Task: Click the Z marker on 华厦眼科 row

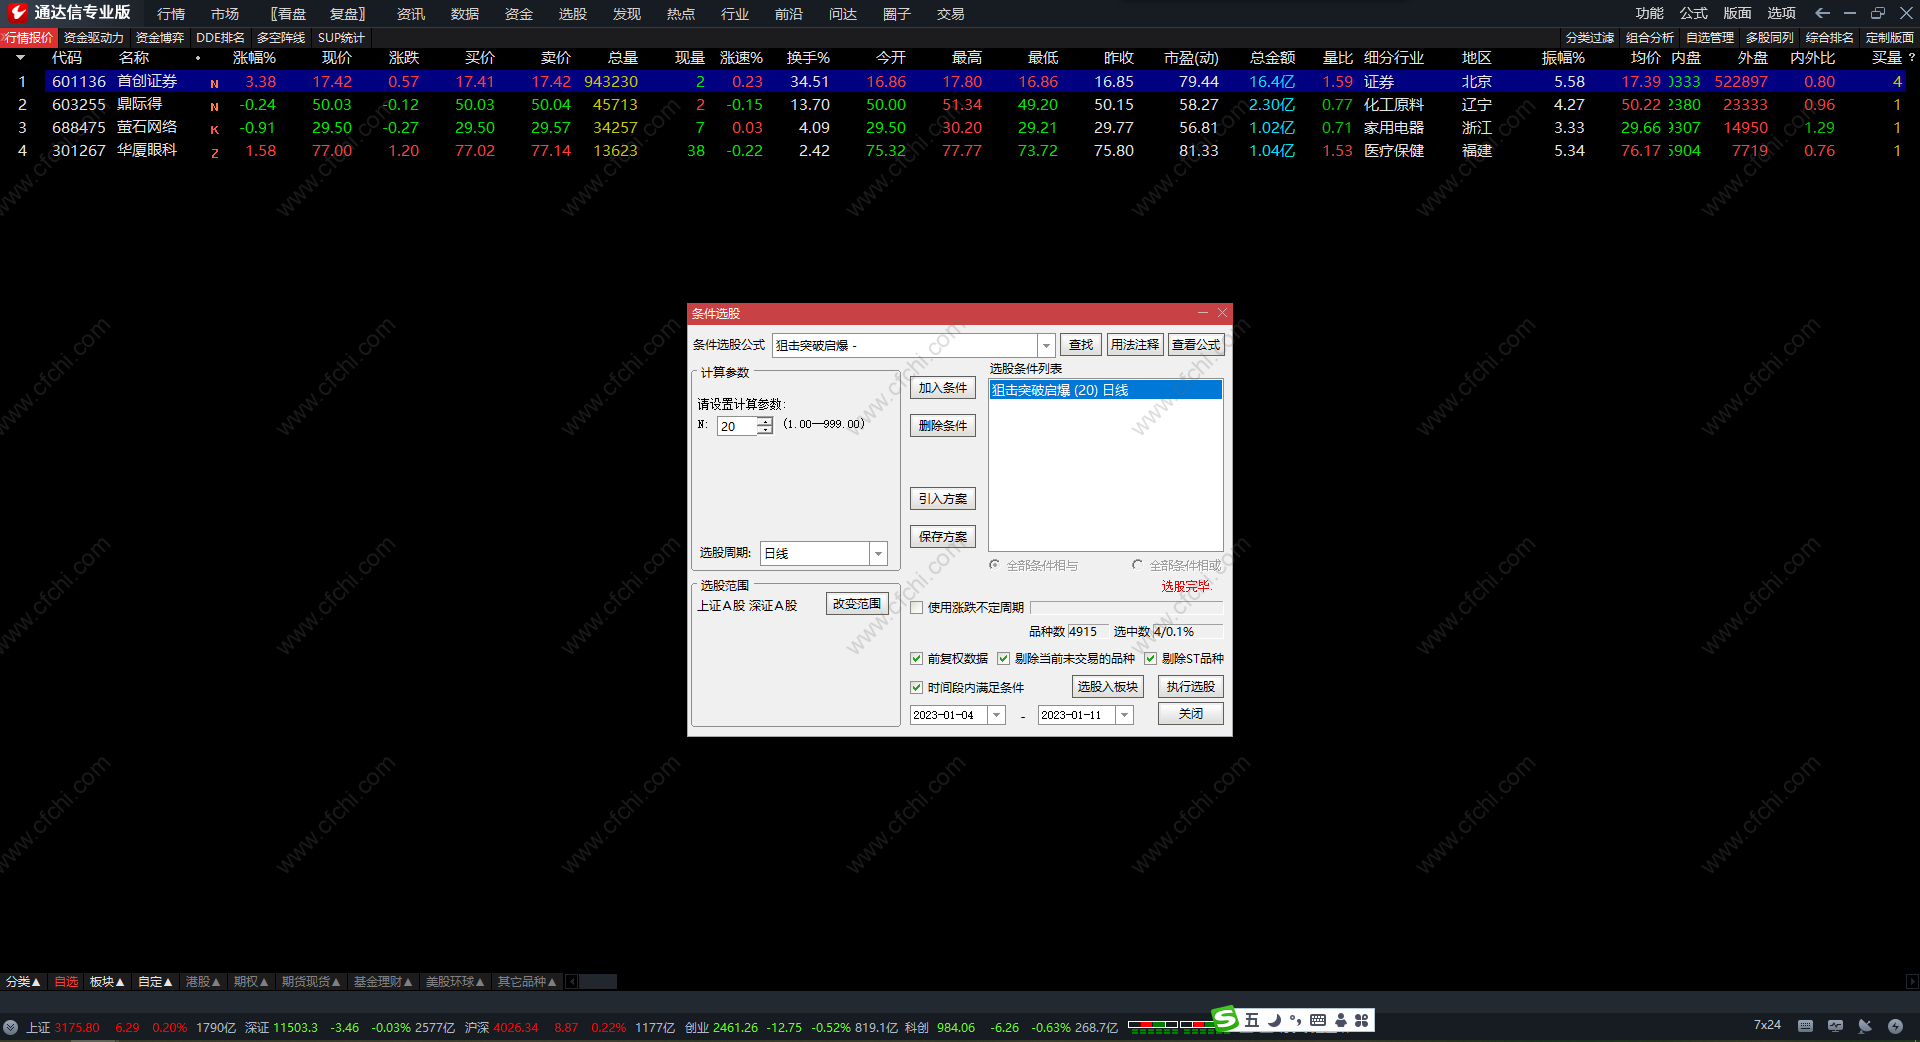Action: (214, 153)
